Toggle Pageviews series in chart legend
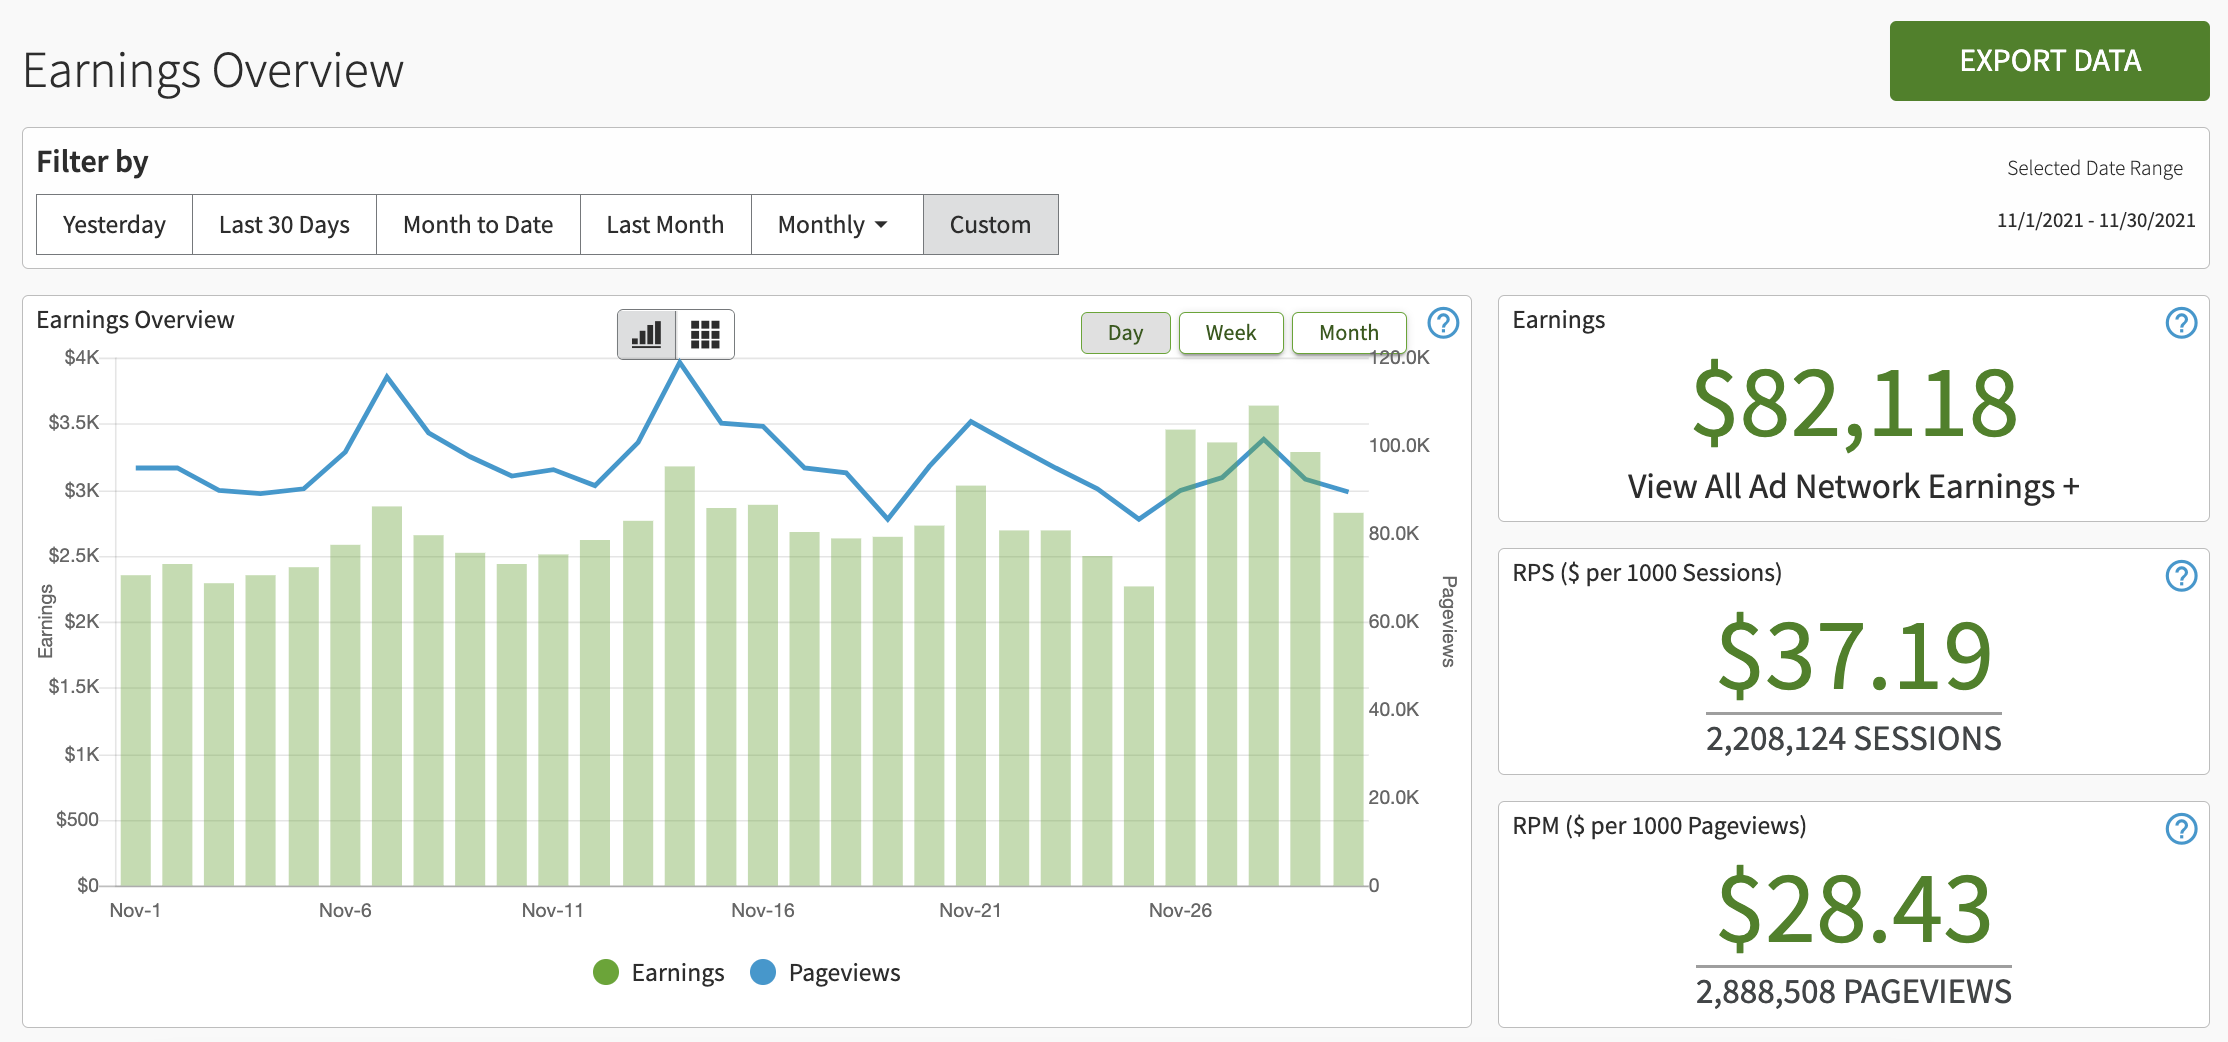2228x1042 pixels. [825, 973]
